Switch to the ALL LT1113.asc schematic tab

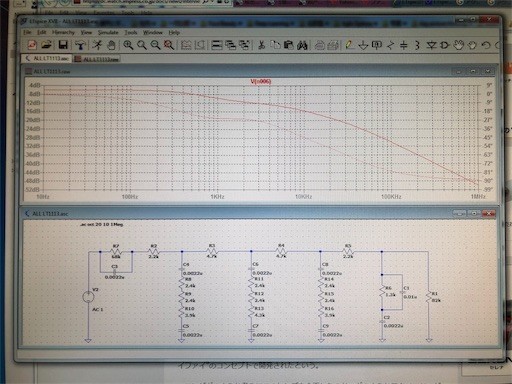point(47,58)
